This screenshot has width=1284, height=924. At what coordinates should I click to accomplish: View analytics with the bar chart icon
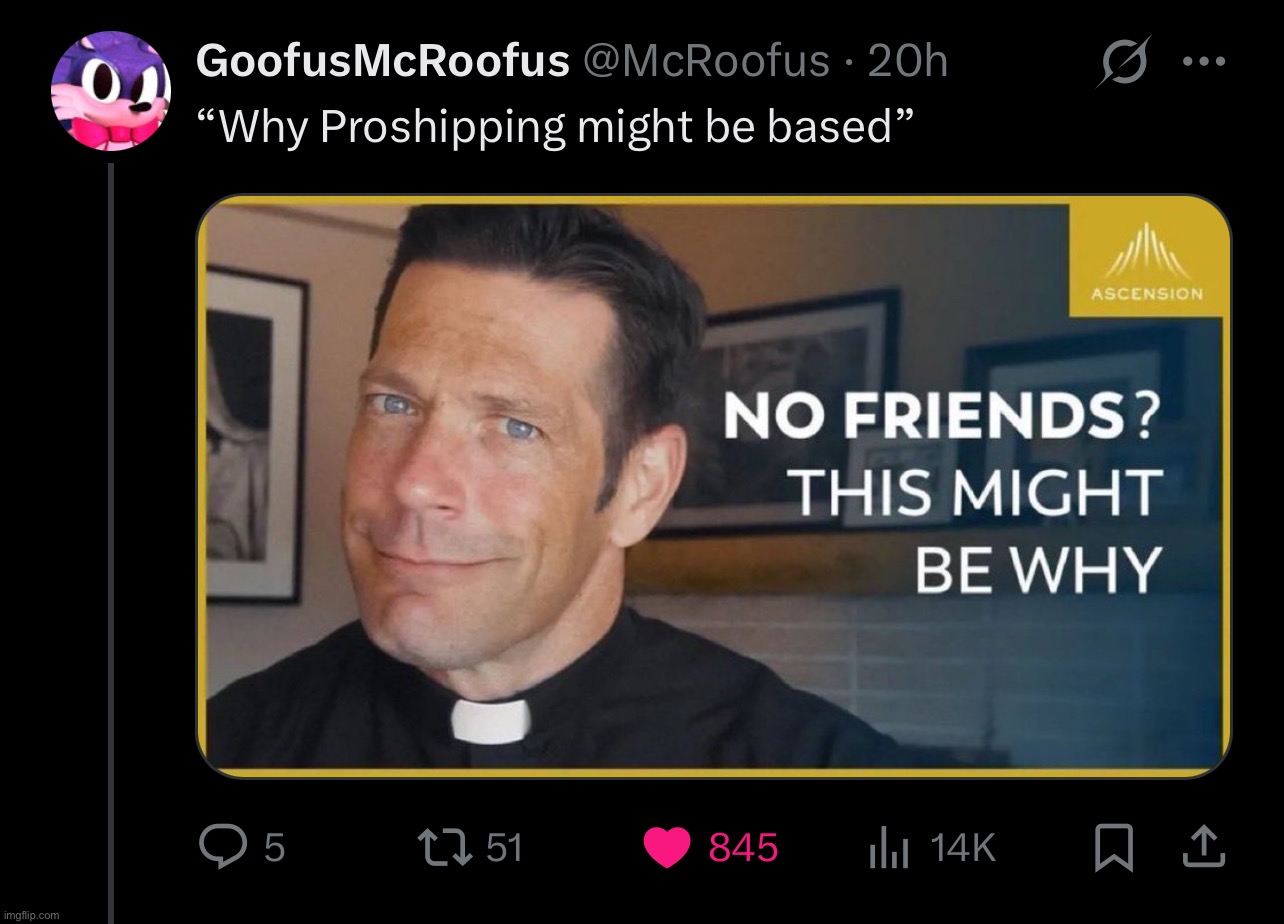[888, 847]
